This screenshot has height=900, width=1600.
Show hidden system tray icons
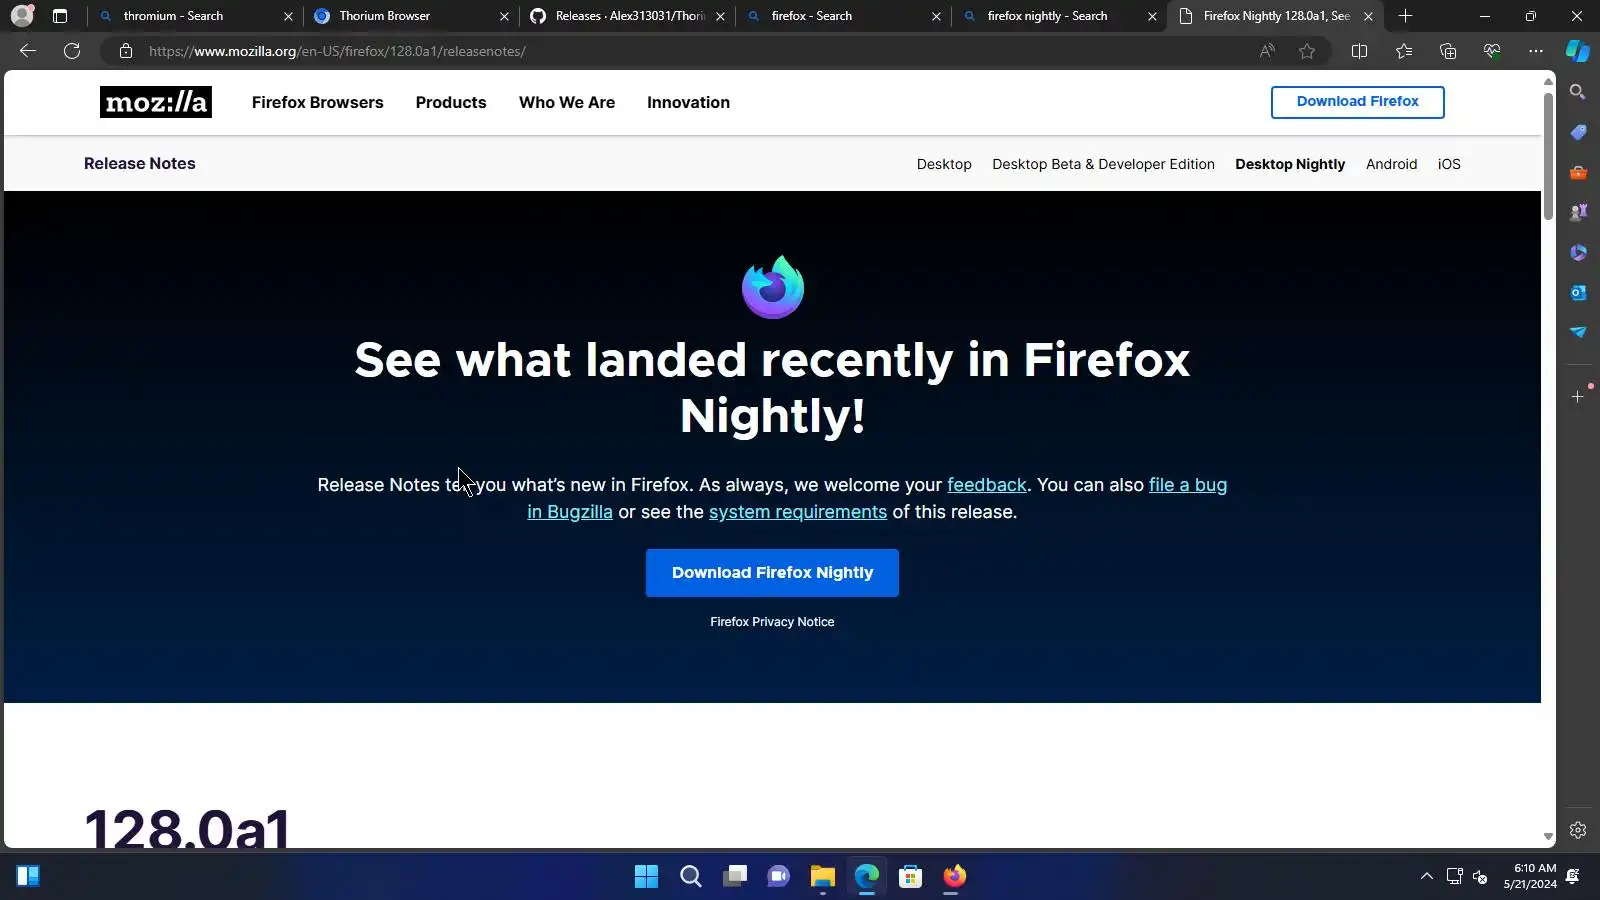click(x=1427, y=877)
